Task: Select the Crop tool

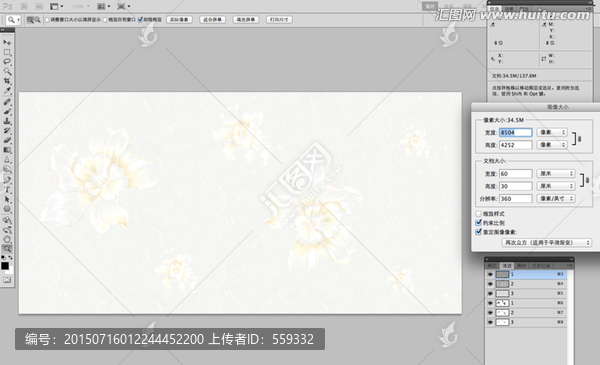Action: click(7, 81)
